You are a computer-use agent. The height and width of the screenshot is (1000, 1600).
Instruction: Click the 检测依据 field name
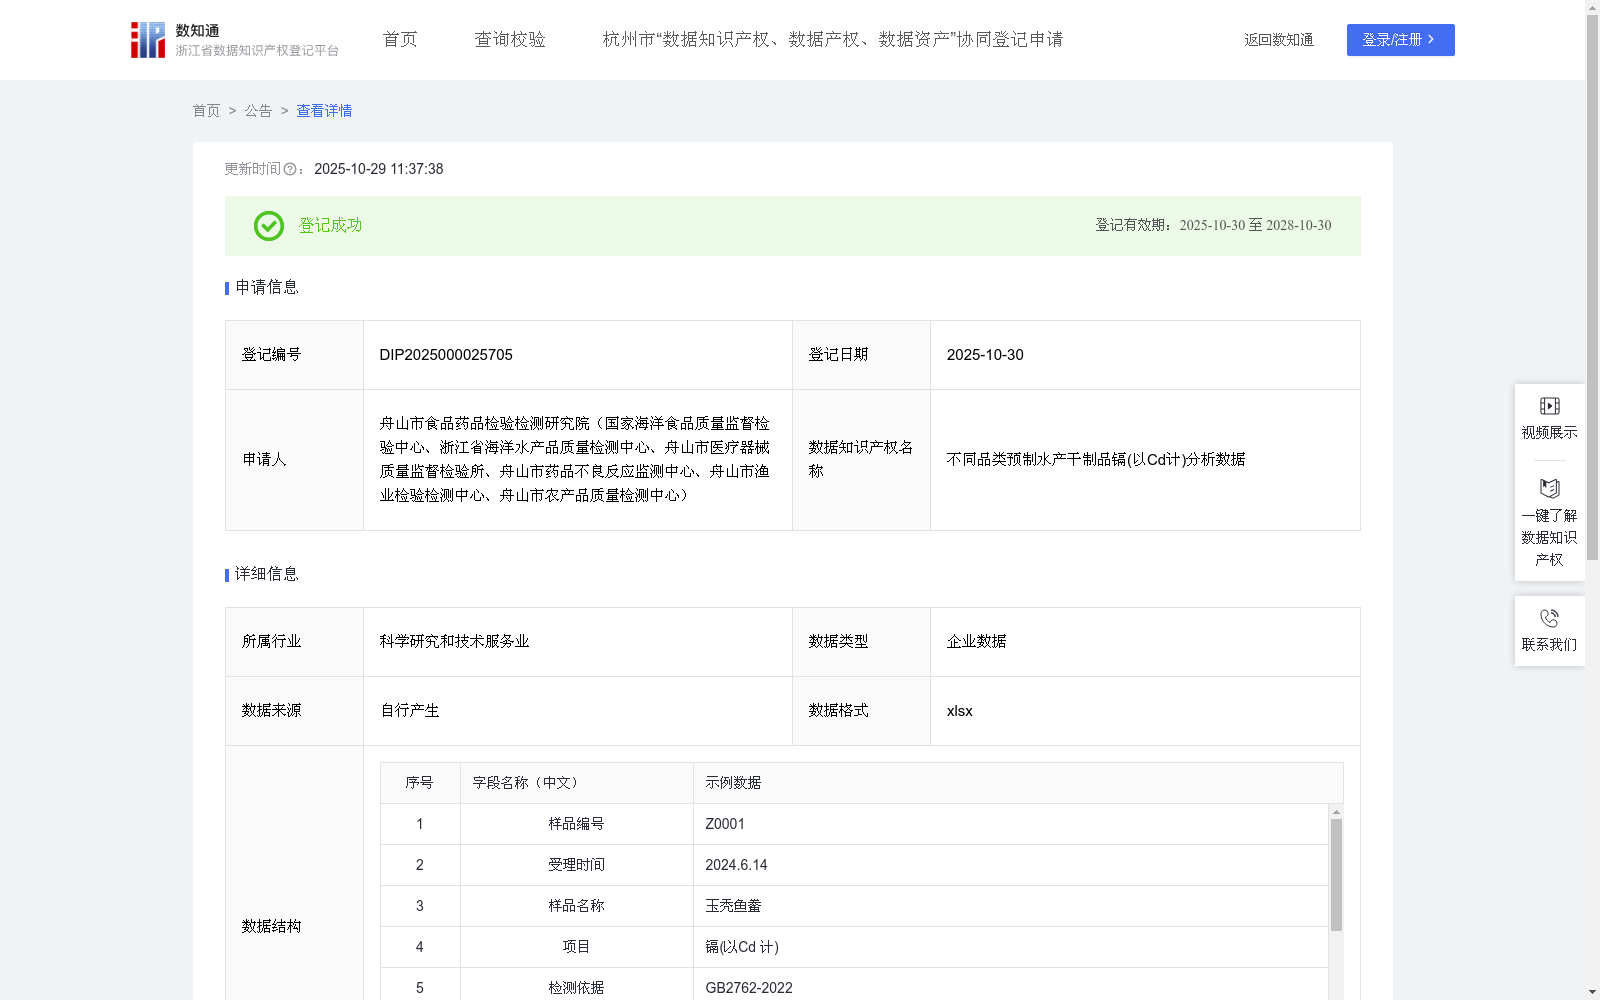[x=576, y=988]
